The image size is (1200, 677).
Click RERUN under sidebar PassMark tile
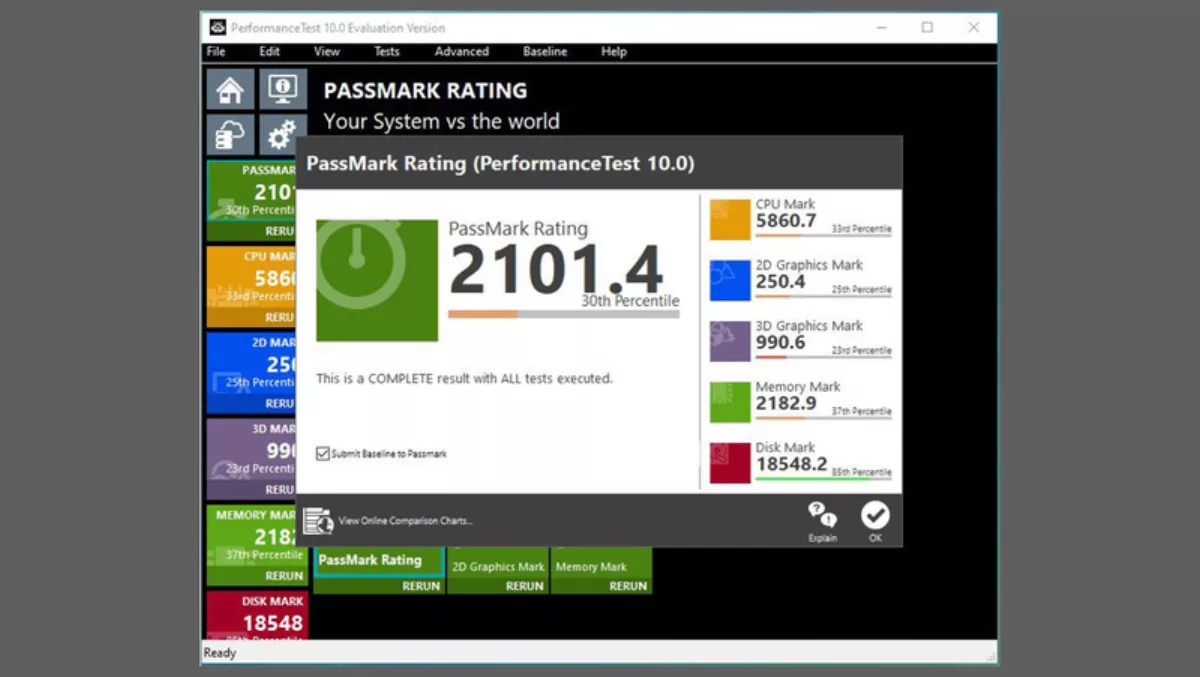pos(280,231)
